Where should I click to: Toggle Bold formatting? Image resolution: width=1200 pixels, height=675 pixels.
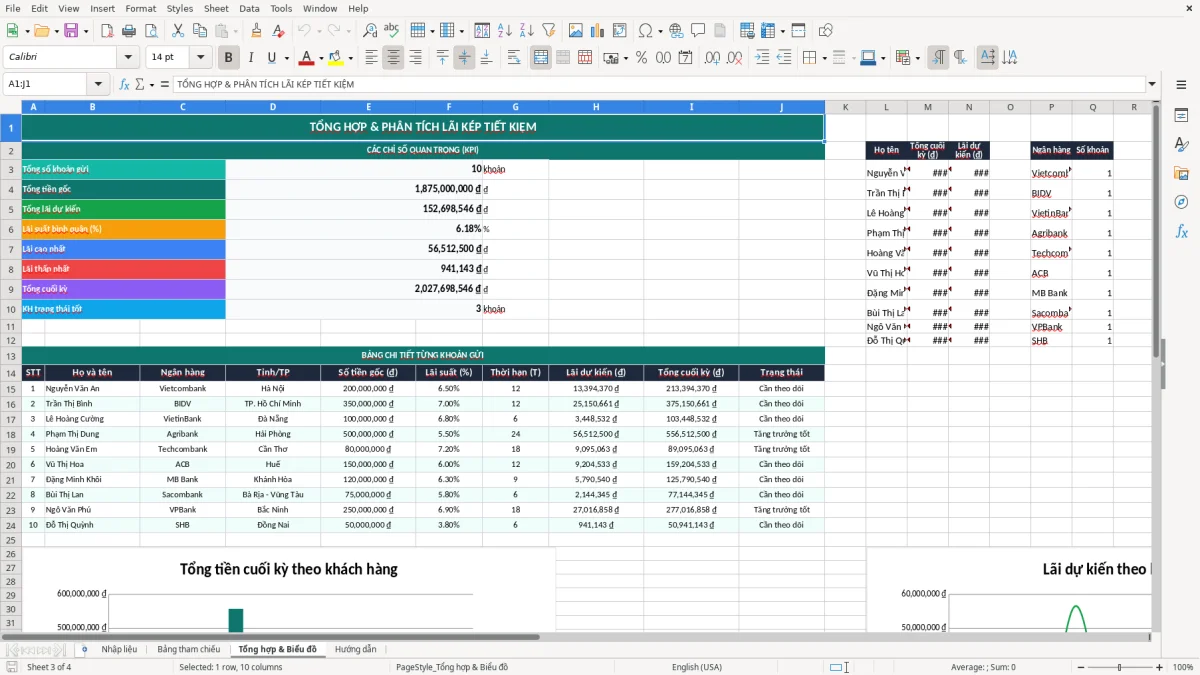coord(229,58)
